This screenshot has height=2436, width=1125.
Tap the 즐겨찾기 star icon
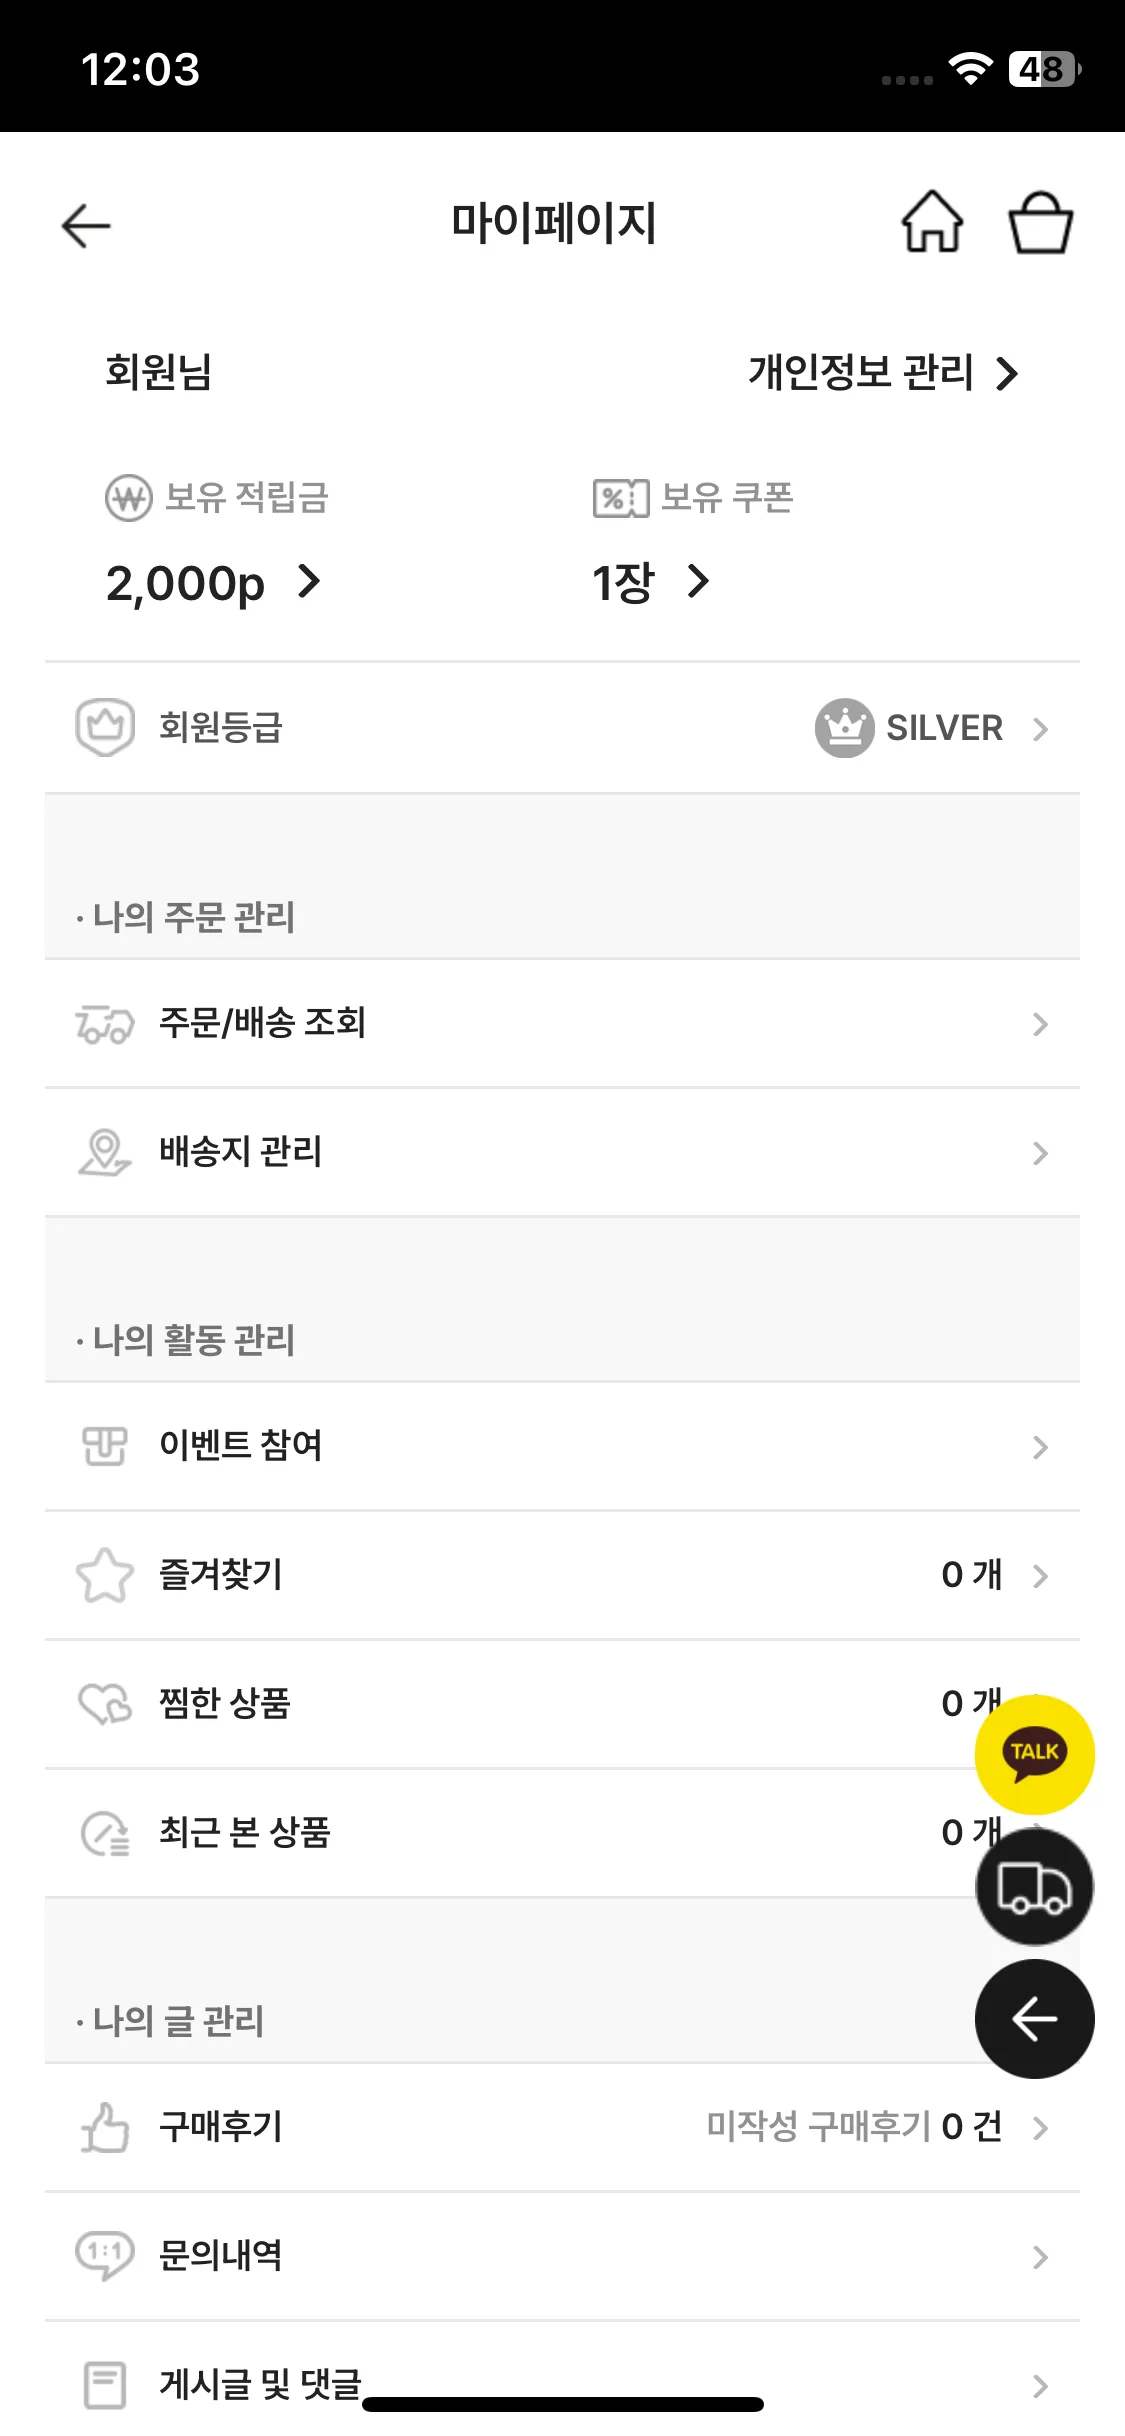pyautogui.click(x=105, y=1575)
